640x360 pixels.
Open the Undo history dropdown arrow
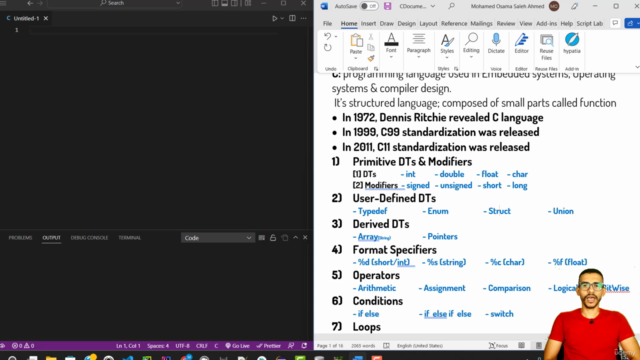point(336,36)
